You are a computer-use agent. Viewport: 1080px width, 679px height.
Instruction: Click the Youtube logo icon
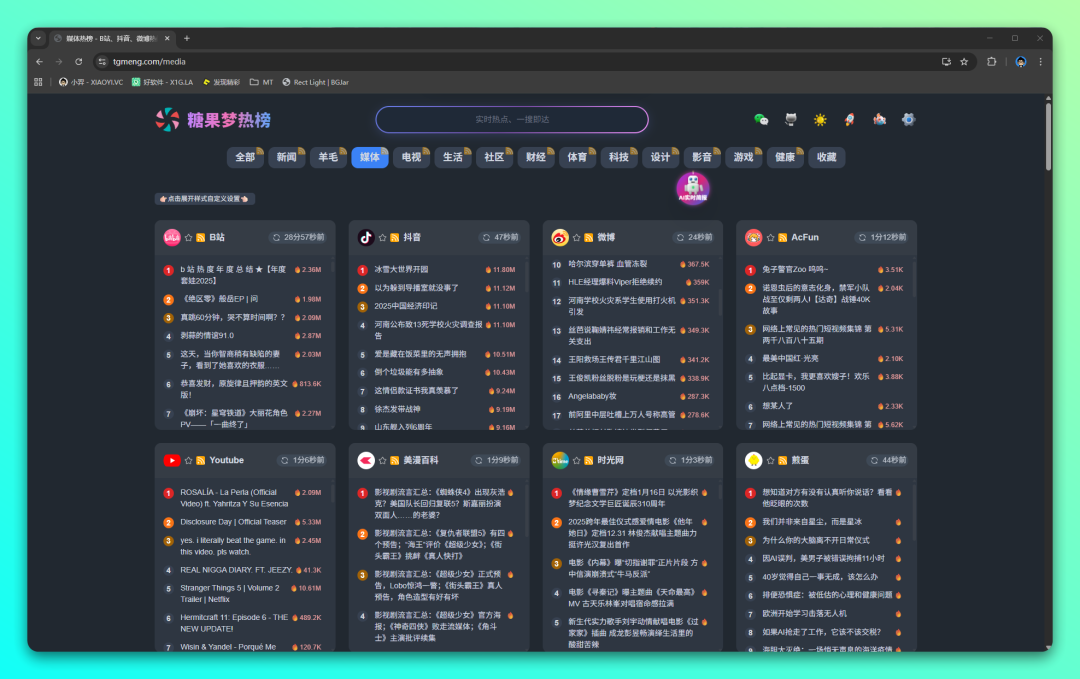pos(172,461)
